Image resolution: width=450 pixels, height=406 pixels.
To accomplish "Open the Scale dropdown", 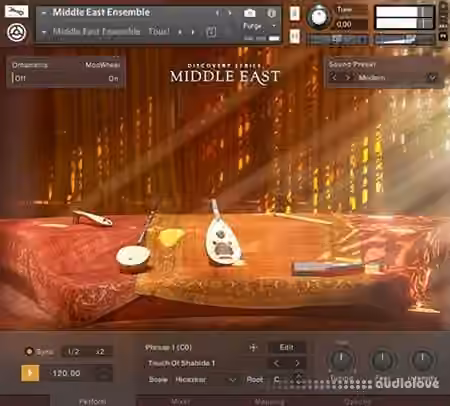I will coord(205,380).
